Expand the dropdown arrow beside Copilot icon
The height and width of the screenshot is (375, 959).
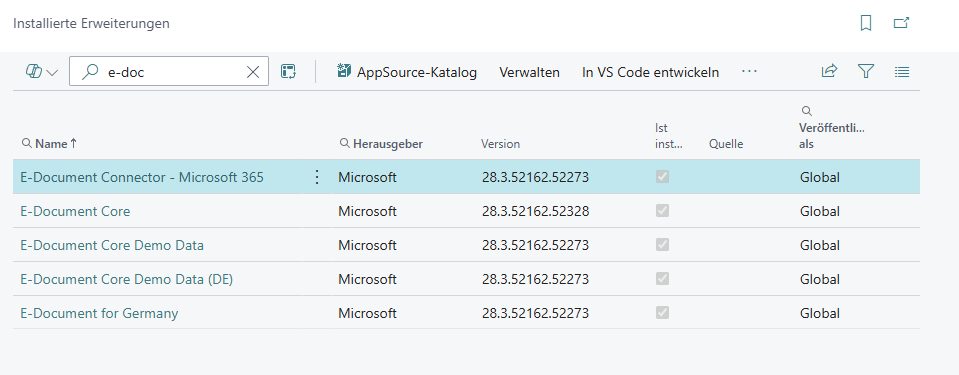(53, 73)
